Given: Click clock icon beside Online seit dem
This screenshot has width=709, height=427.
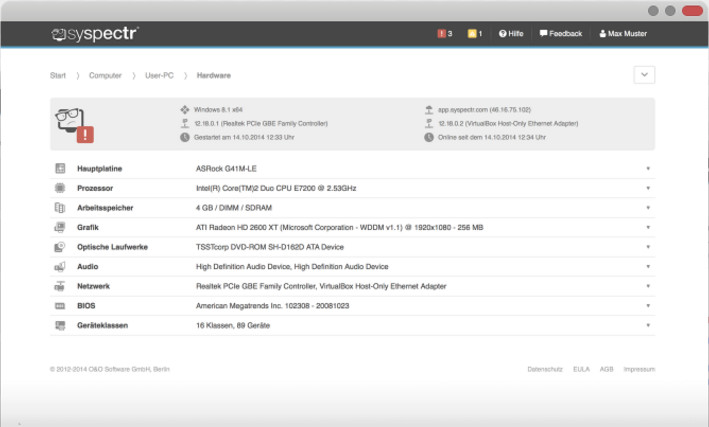Looking at the screenshot, I should (x=429, y=137).
